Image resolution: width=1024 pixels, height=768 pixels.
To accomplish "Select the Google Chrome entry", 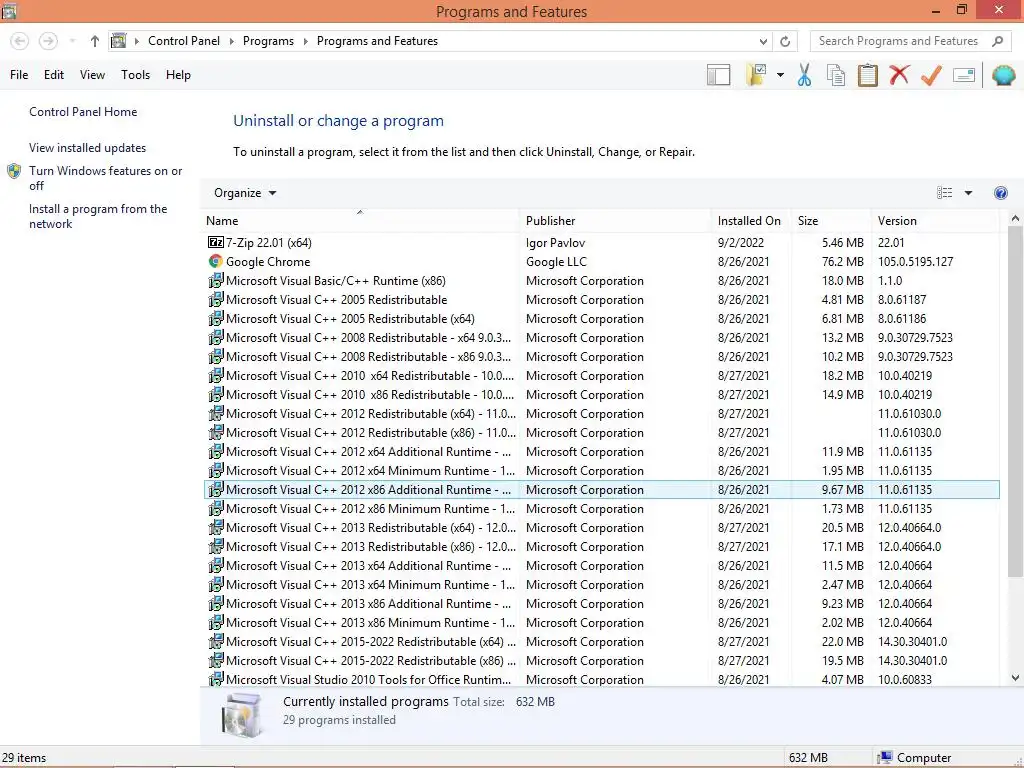I will (601, 262).
